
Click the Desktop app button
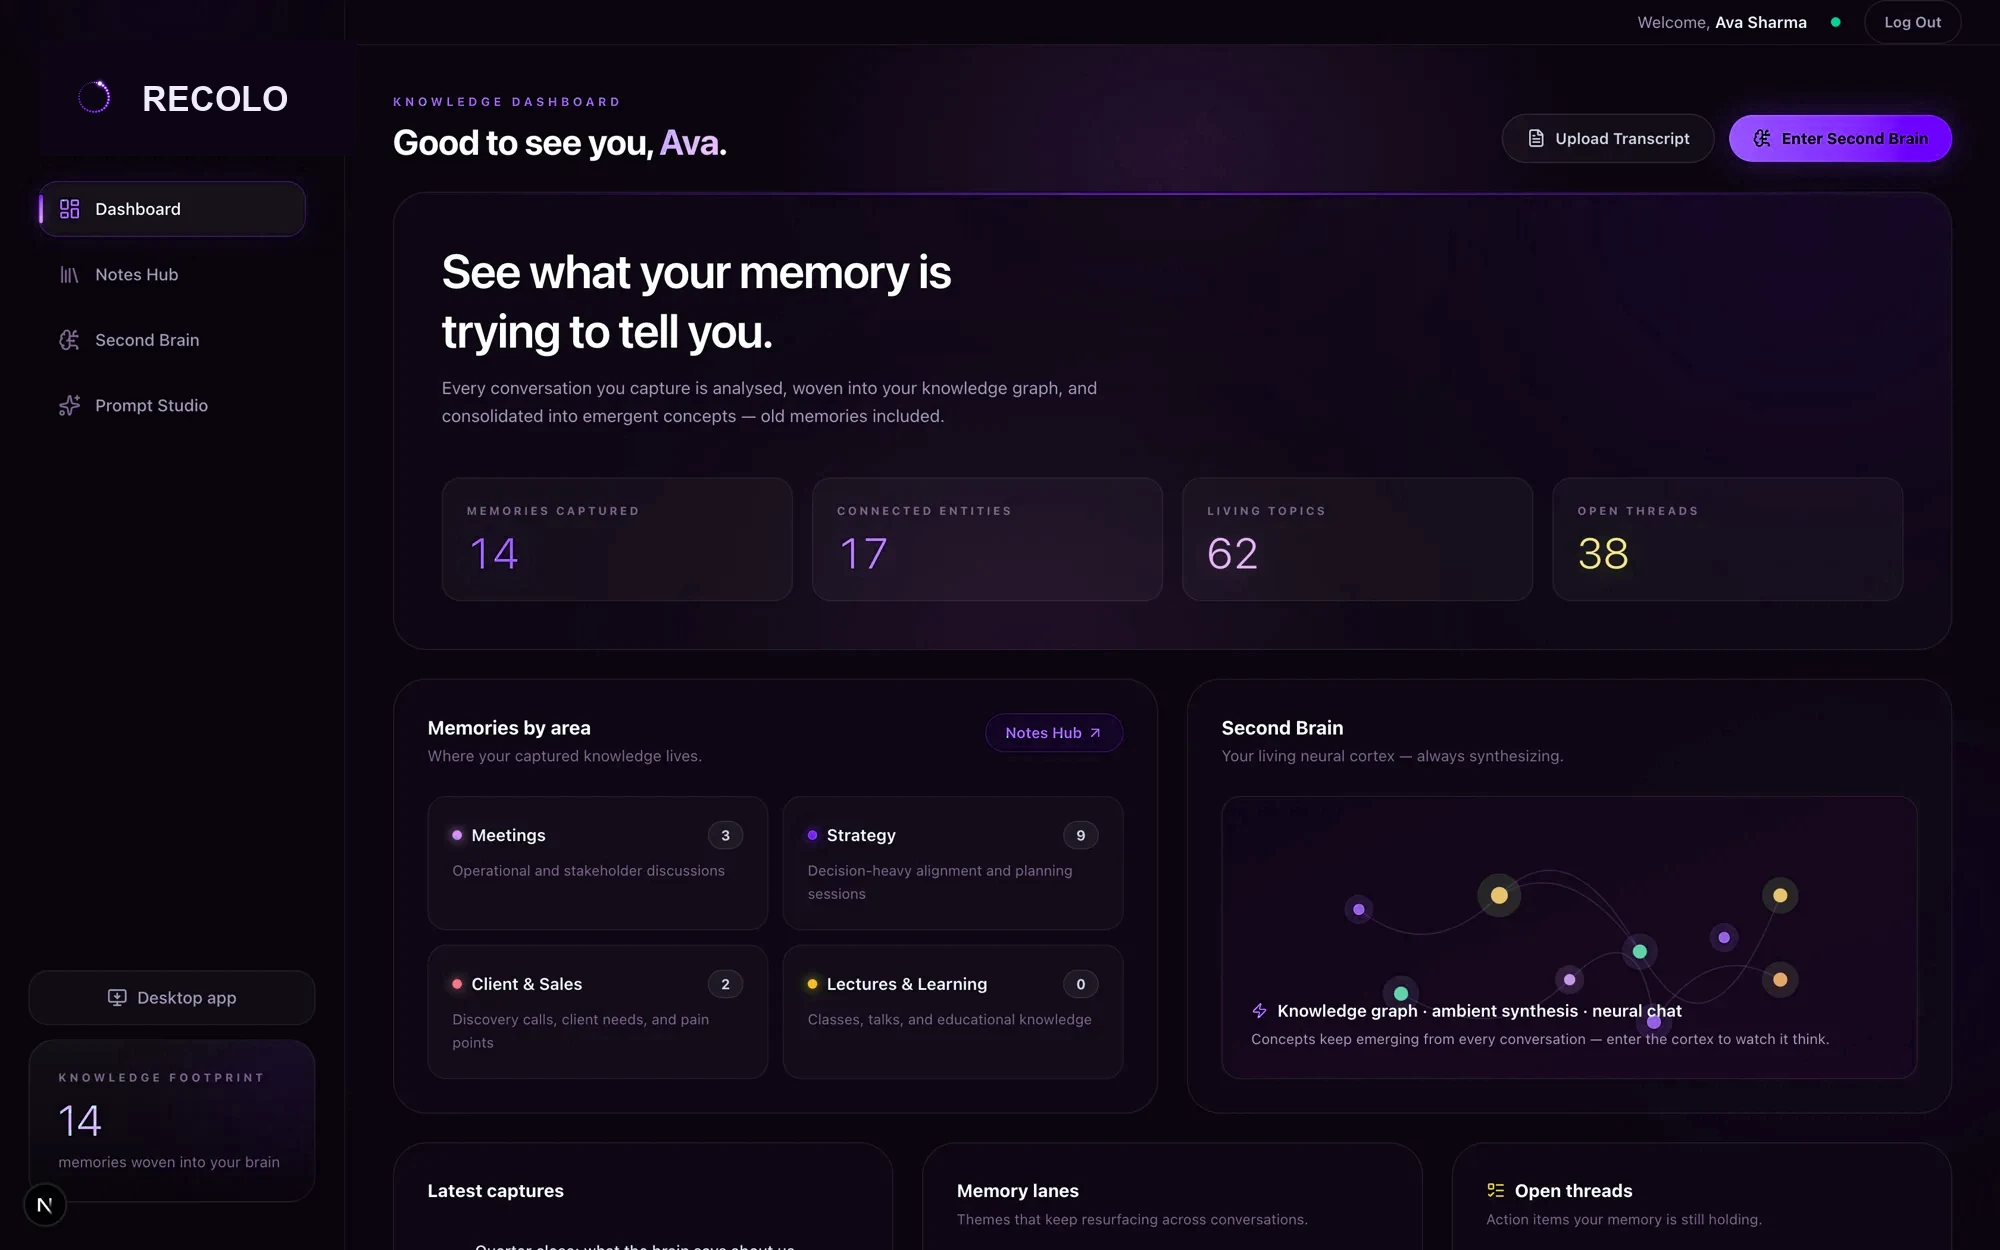172,998
